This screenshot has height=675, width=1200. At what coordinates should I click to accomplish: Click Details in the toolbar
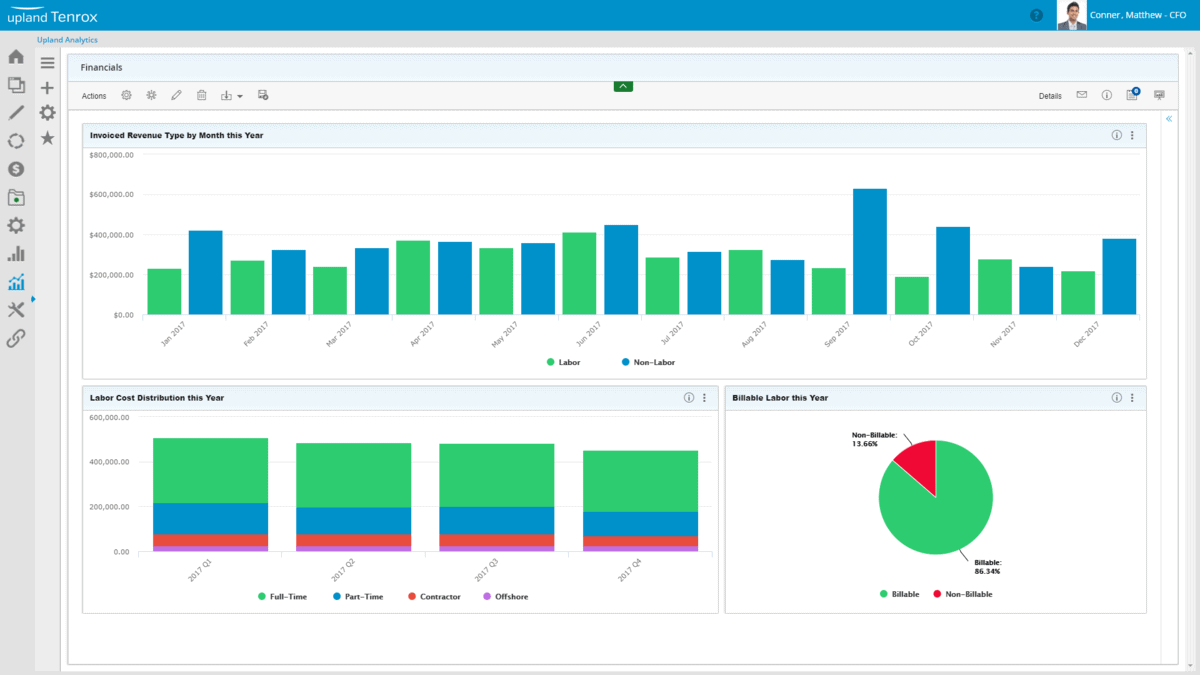(x=1049, y=95)
